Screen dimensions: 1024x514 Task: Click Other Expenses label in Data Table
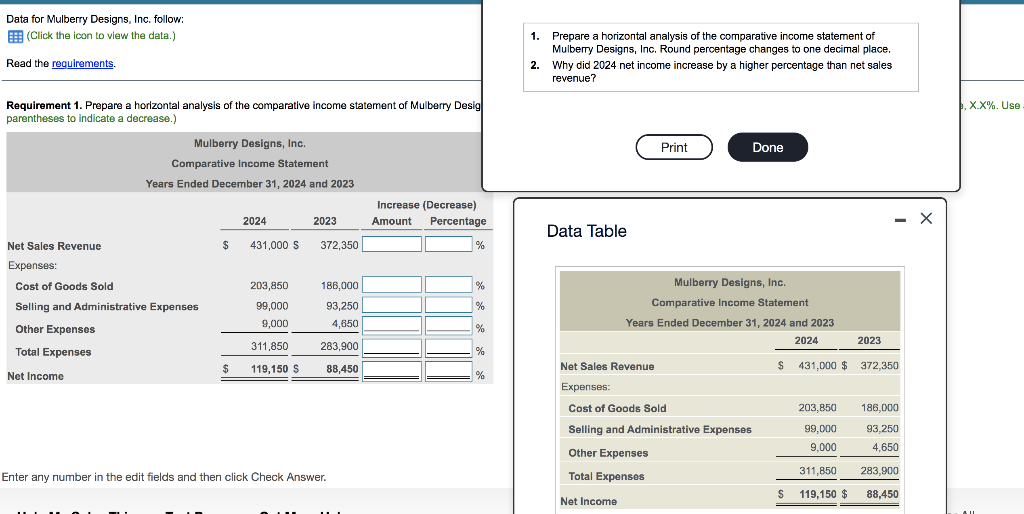[608, 453]
